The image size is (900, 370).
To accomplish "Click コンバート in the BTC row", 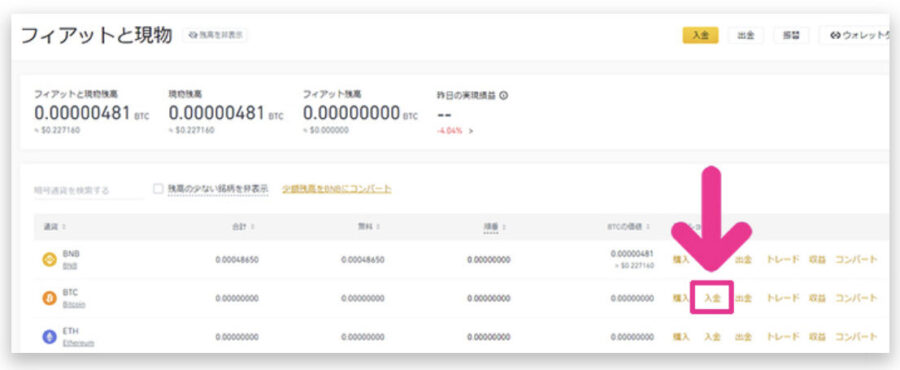I will pyautogui.click(x=856, y=298).
